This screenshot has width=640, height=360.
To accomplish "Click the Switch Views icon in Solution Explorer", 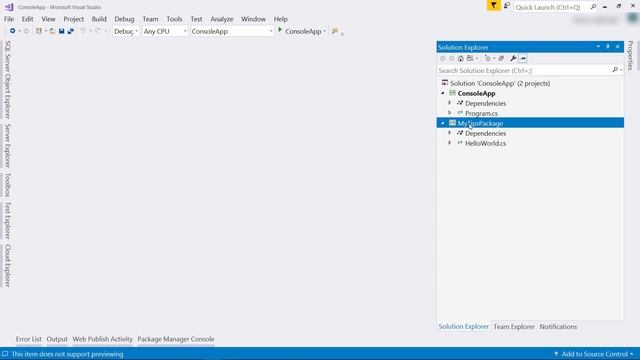I will coord(470,58).
